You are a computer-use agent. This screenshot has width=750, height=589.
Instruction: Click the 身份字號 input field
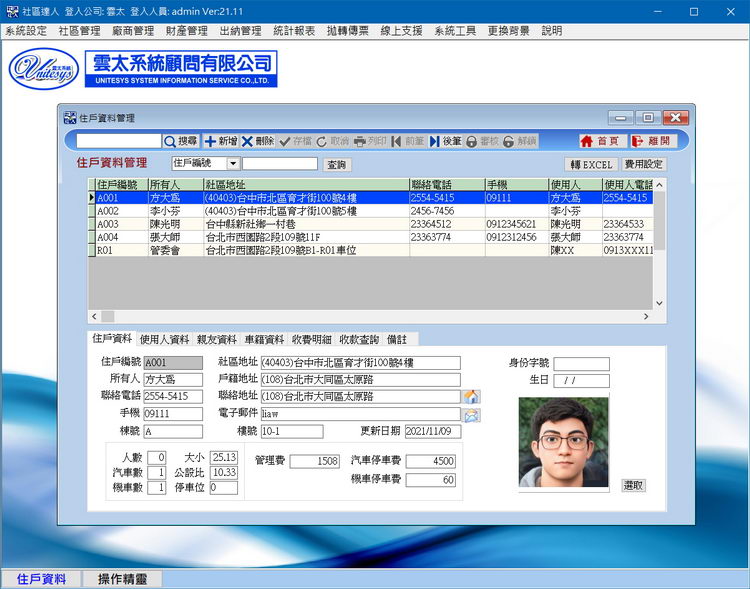[581, 364]
